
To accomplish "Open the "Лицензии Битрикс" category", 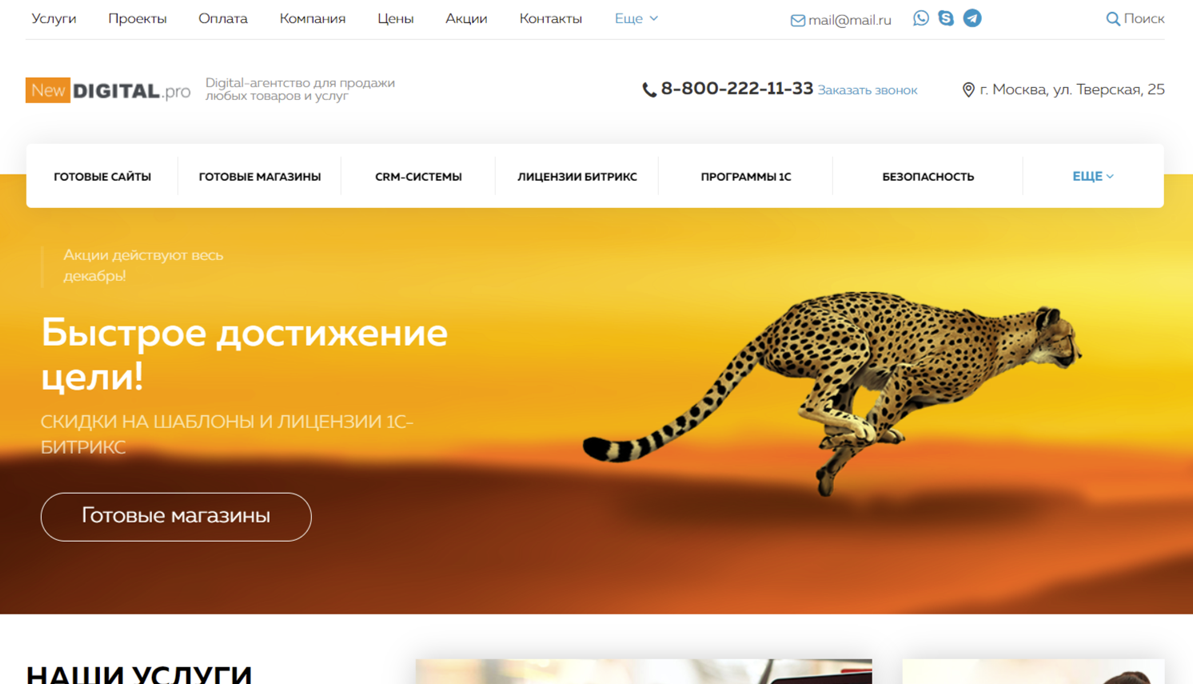I will (577, 177).
